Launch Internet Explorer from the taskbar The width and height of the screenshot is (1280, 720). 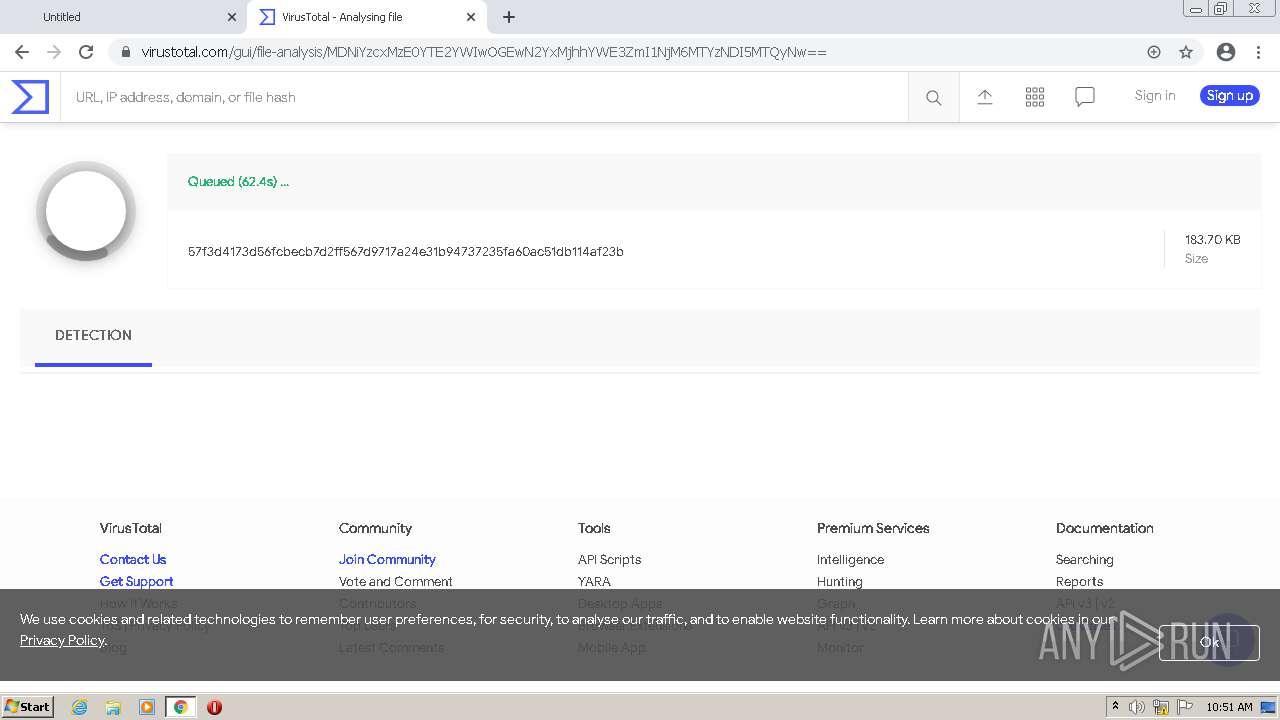79,707
